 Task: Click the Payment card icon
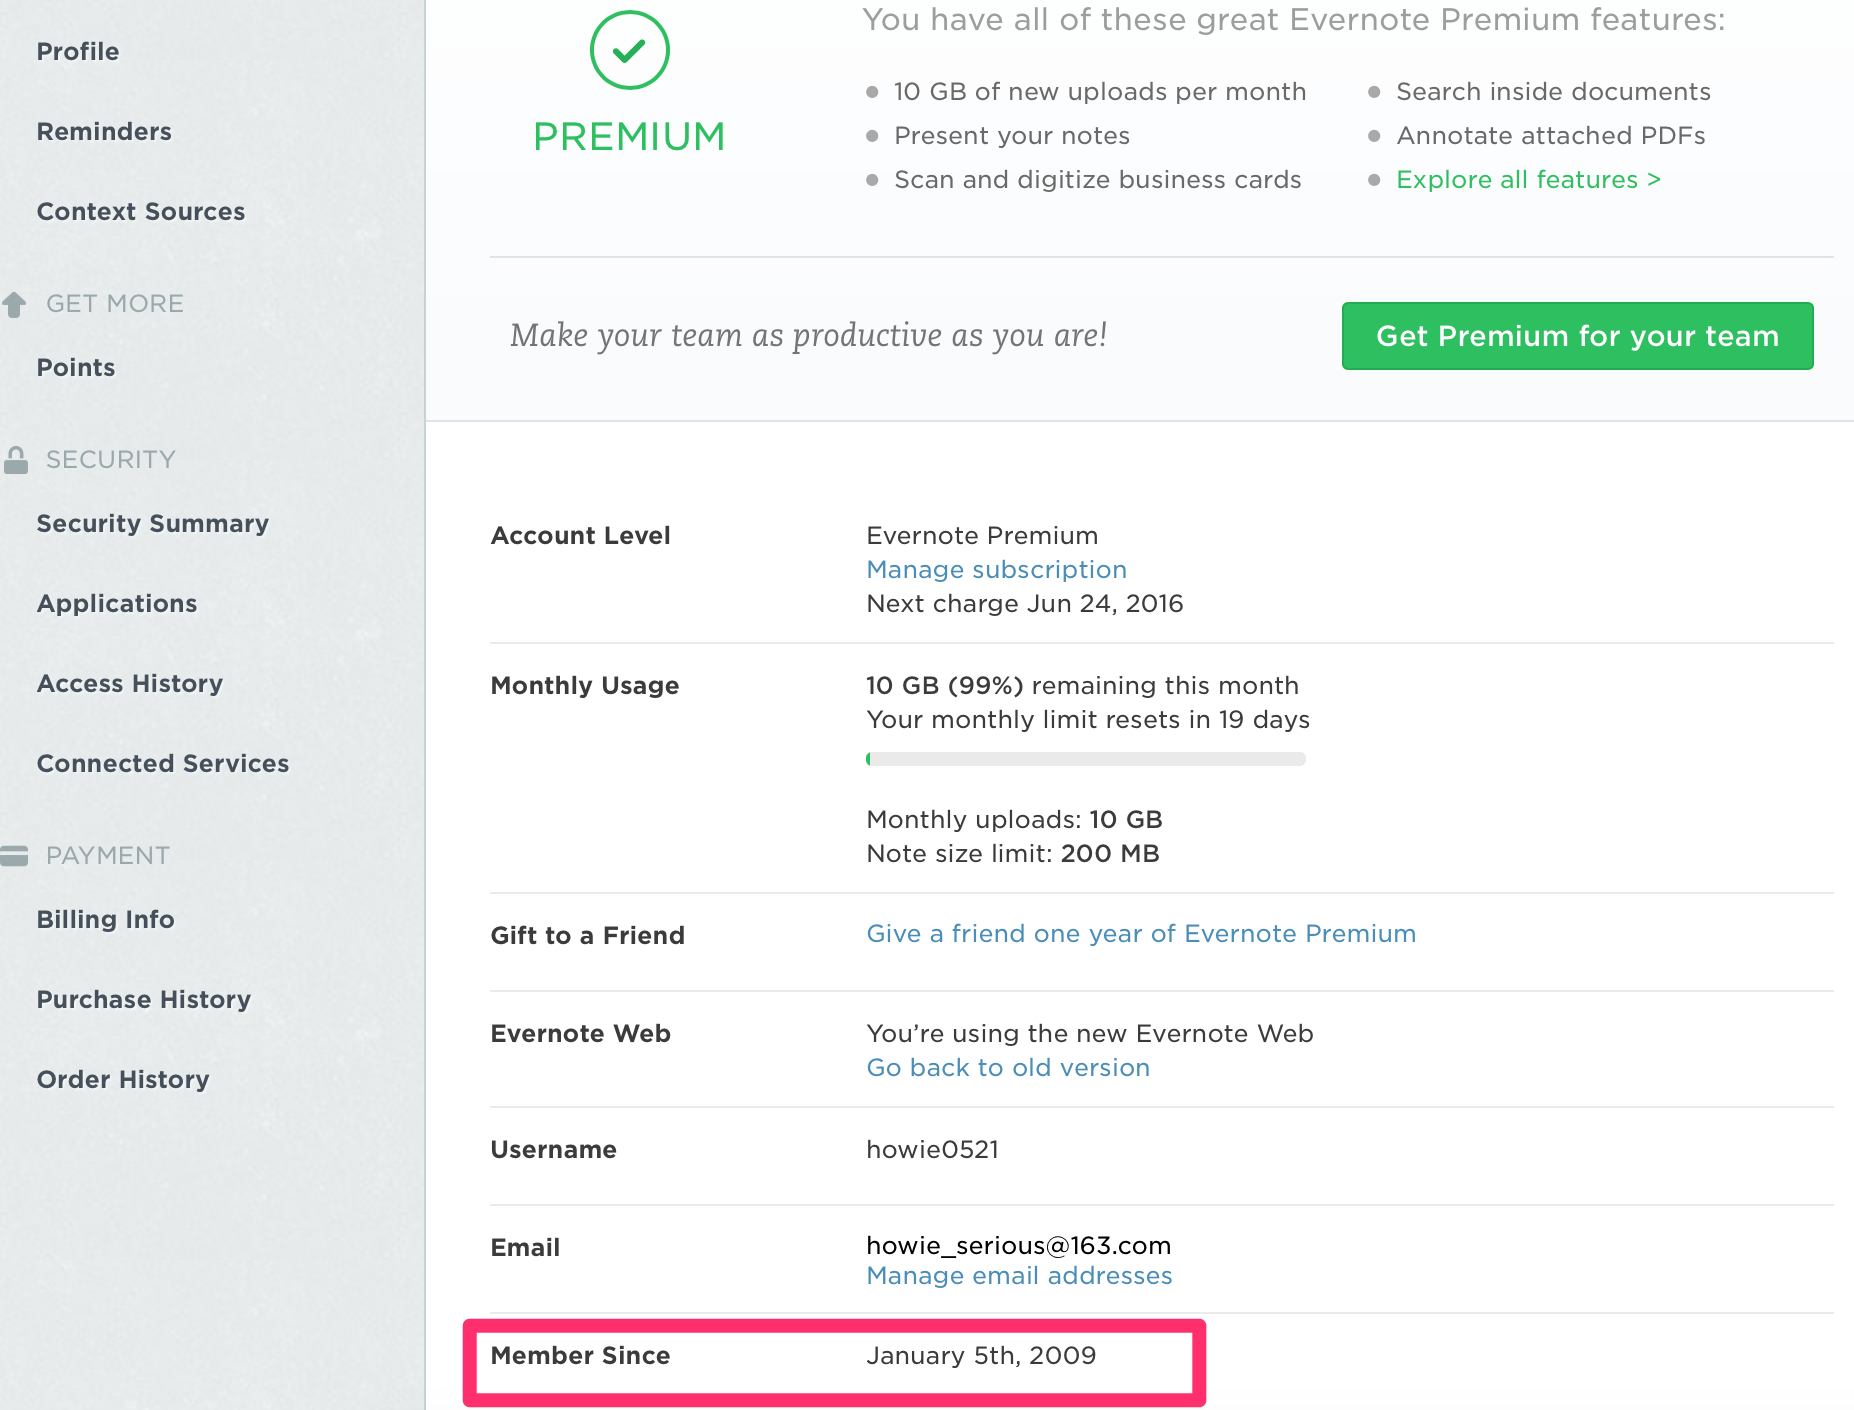pos(14,856)
